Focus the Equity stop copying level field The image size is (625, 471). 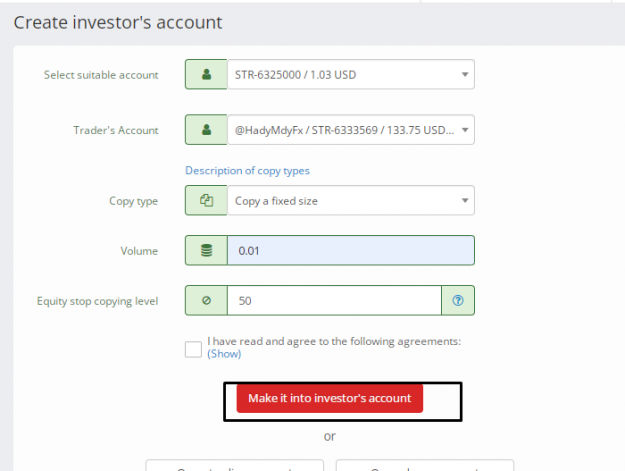334,300
